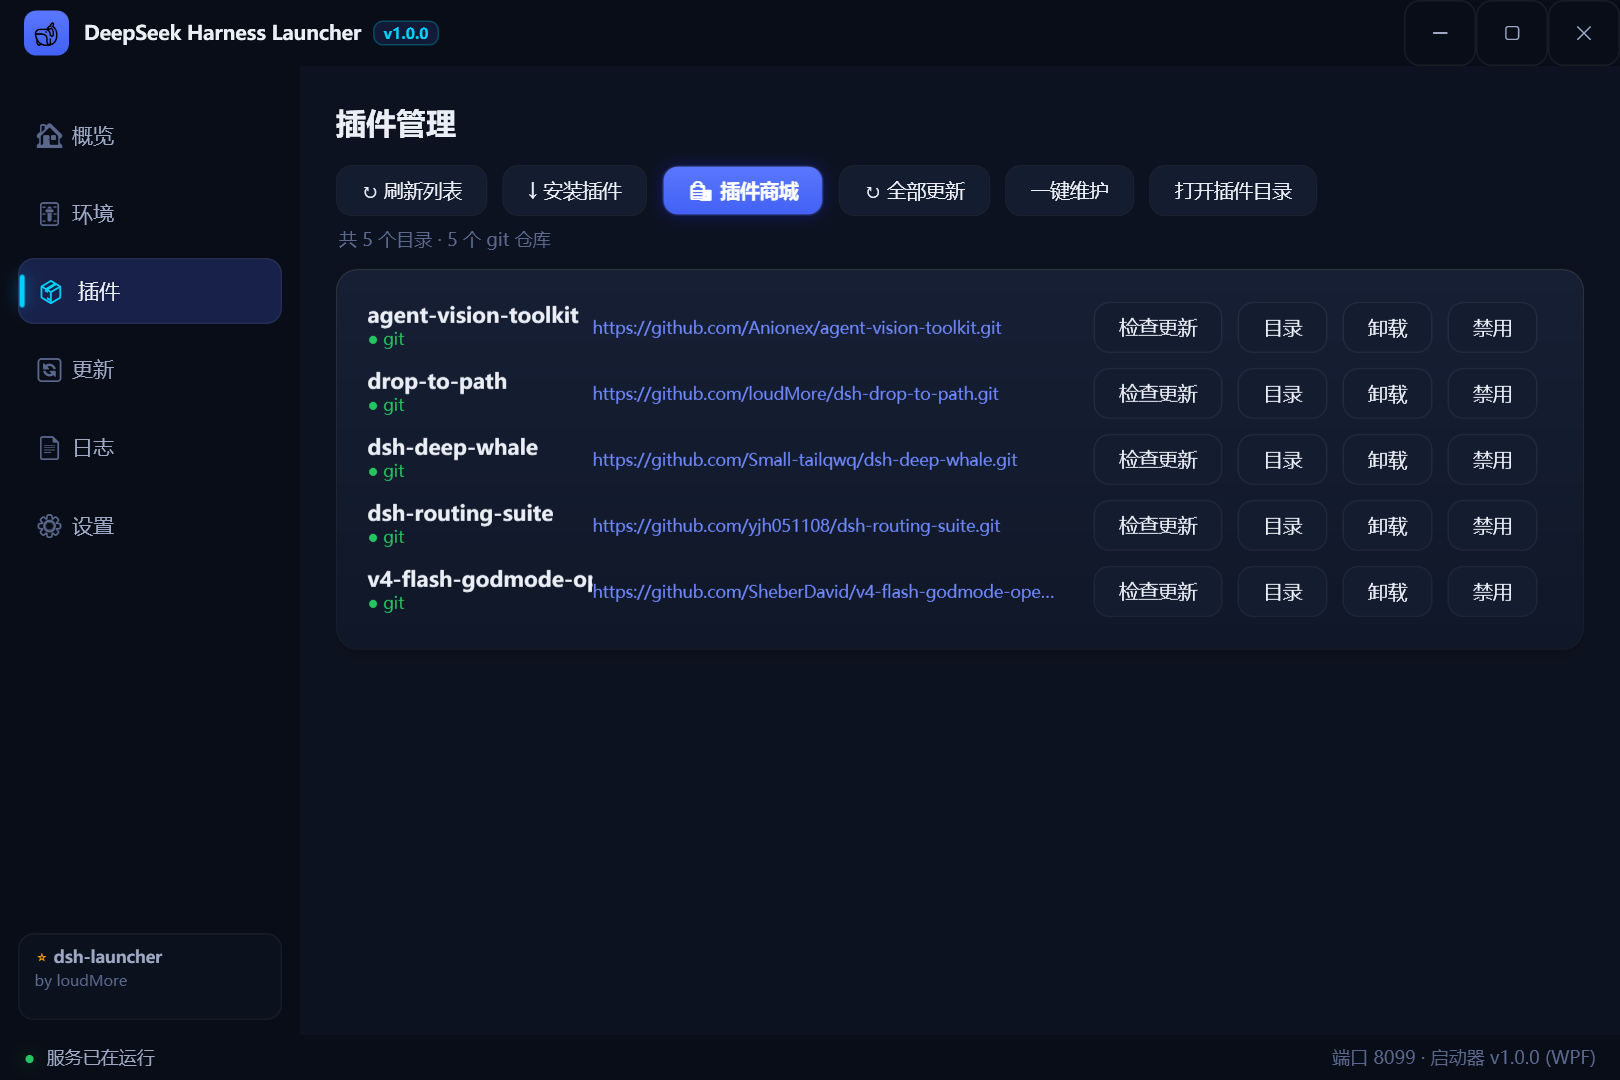Image resolution: width=1620 pixels, height=1080 pixels.
Task: Click the store icon in 插件商城 button
Action: pos(701,191)
